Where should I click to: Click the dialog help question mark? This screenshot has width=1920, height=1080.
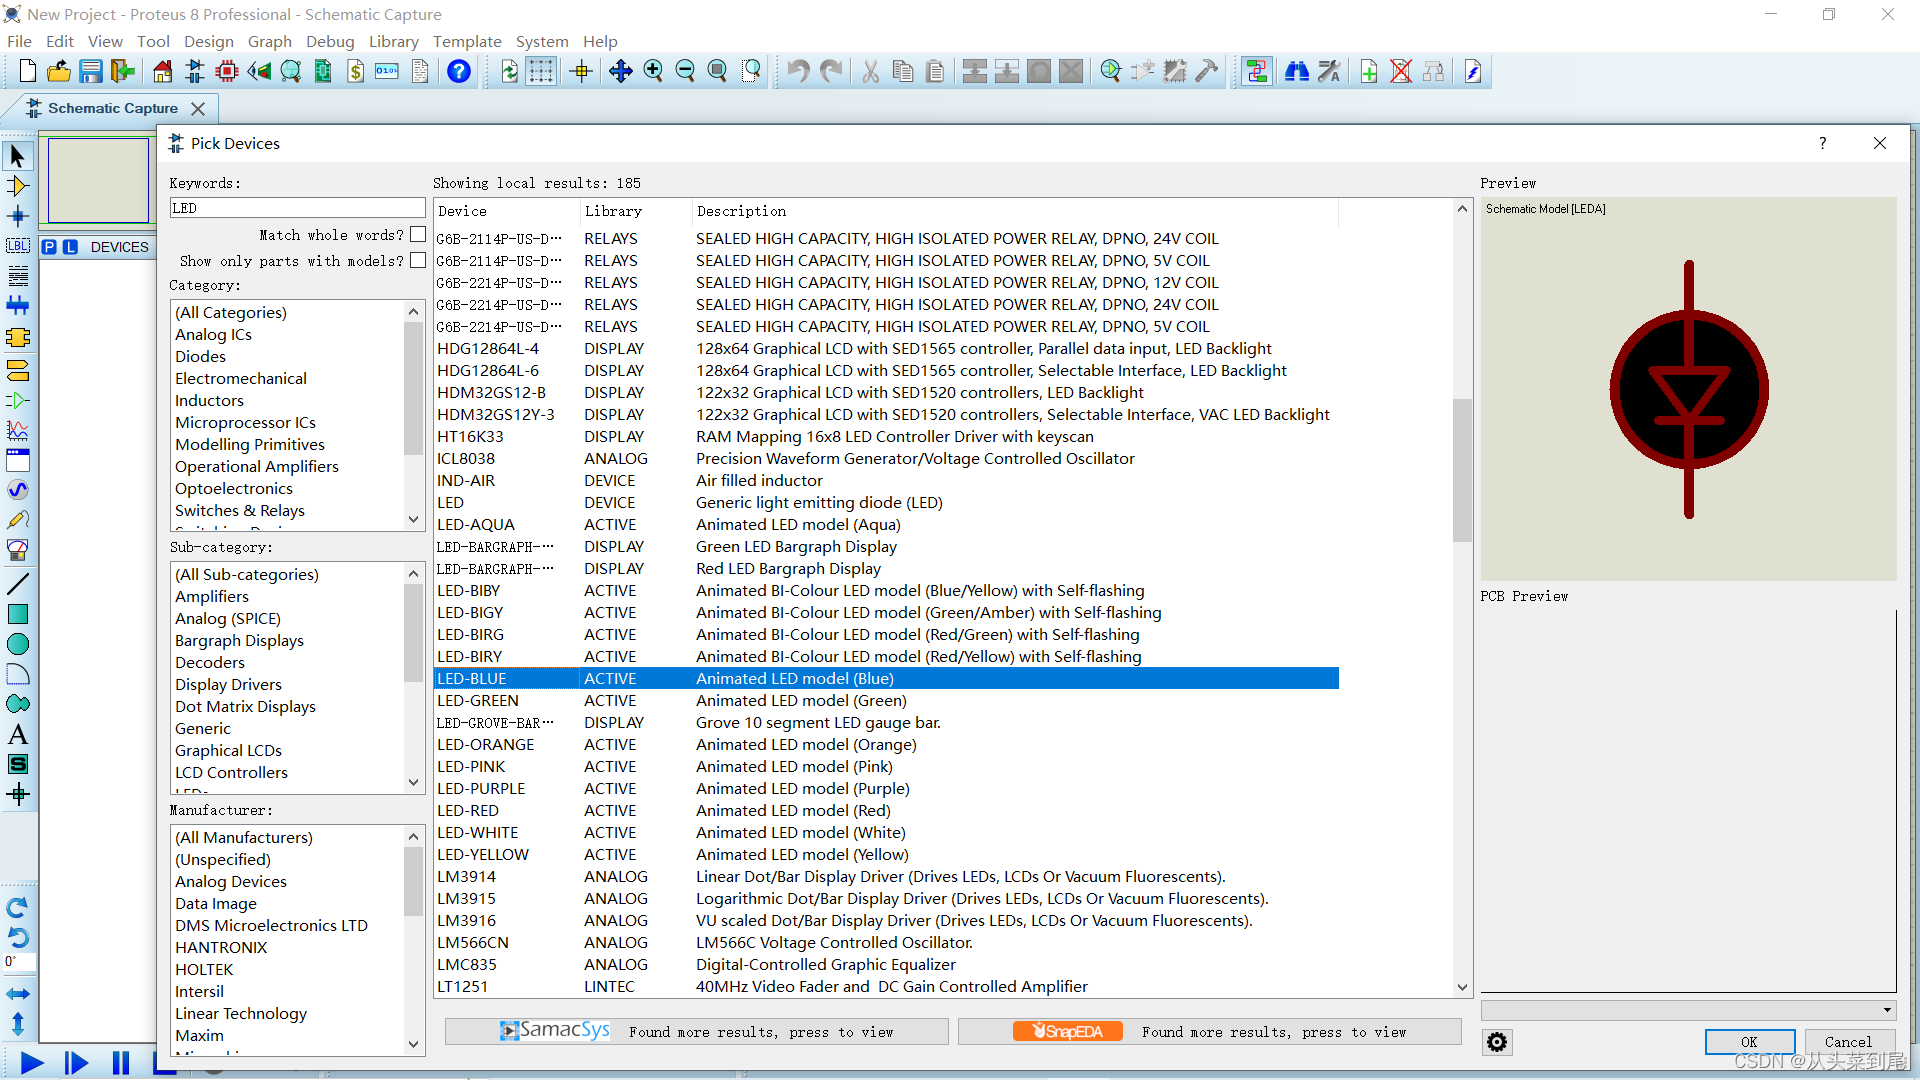(x=1822, y=143)
